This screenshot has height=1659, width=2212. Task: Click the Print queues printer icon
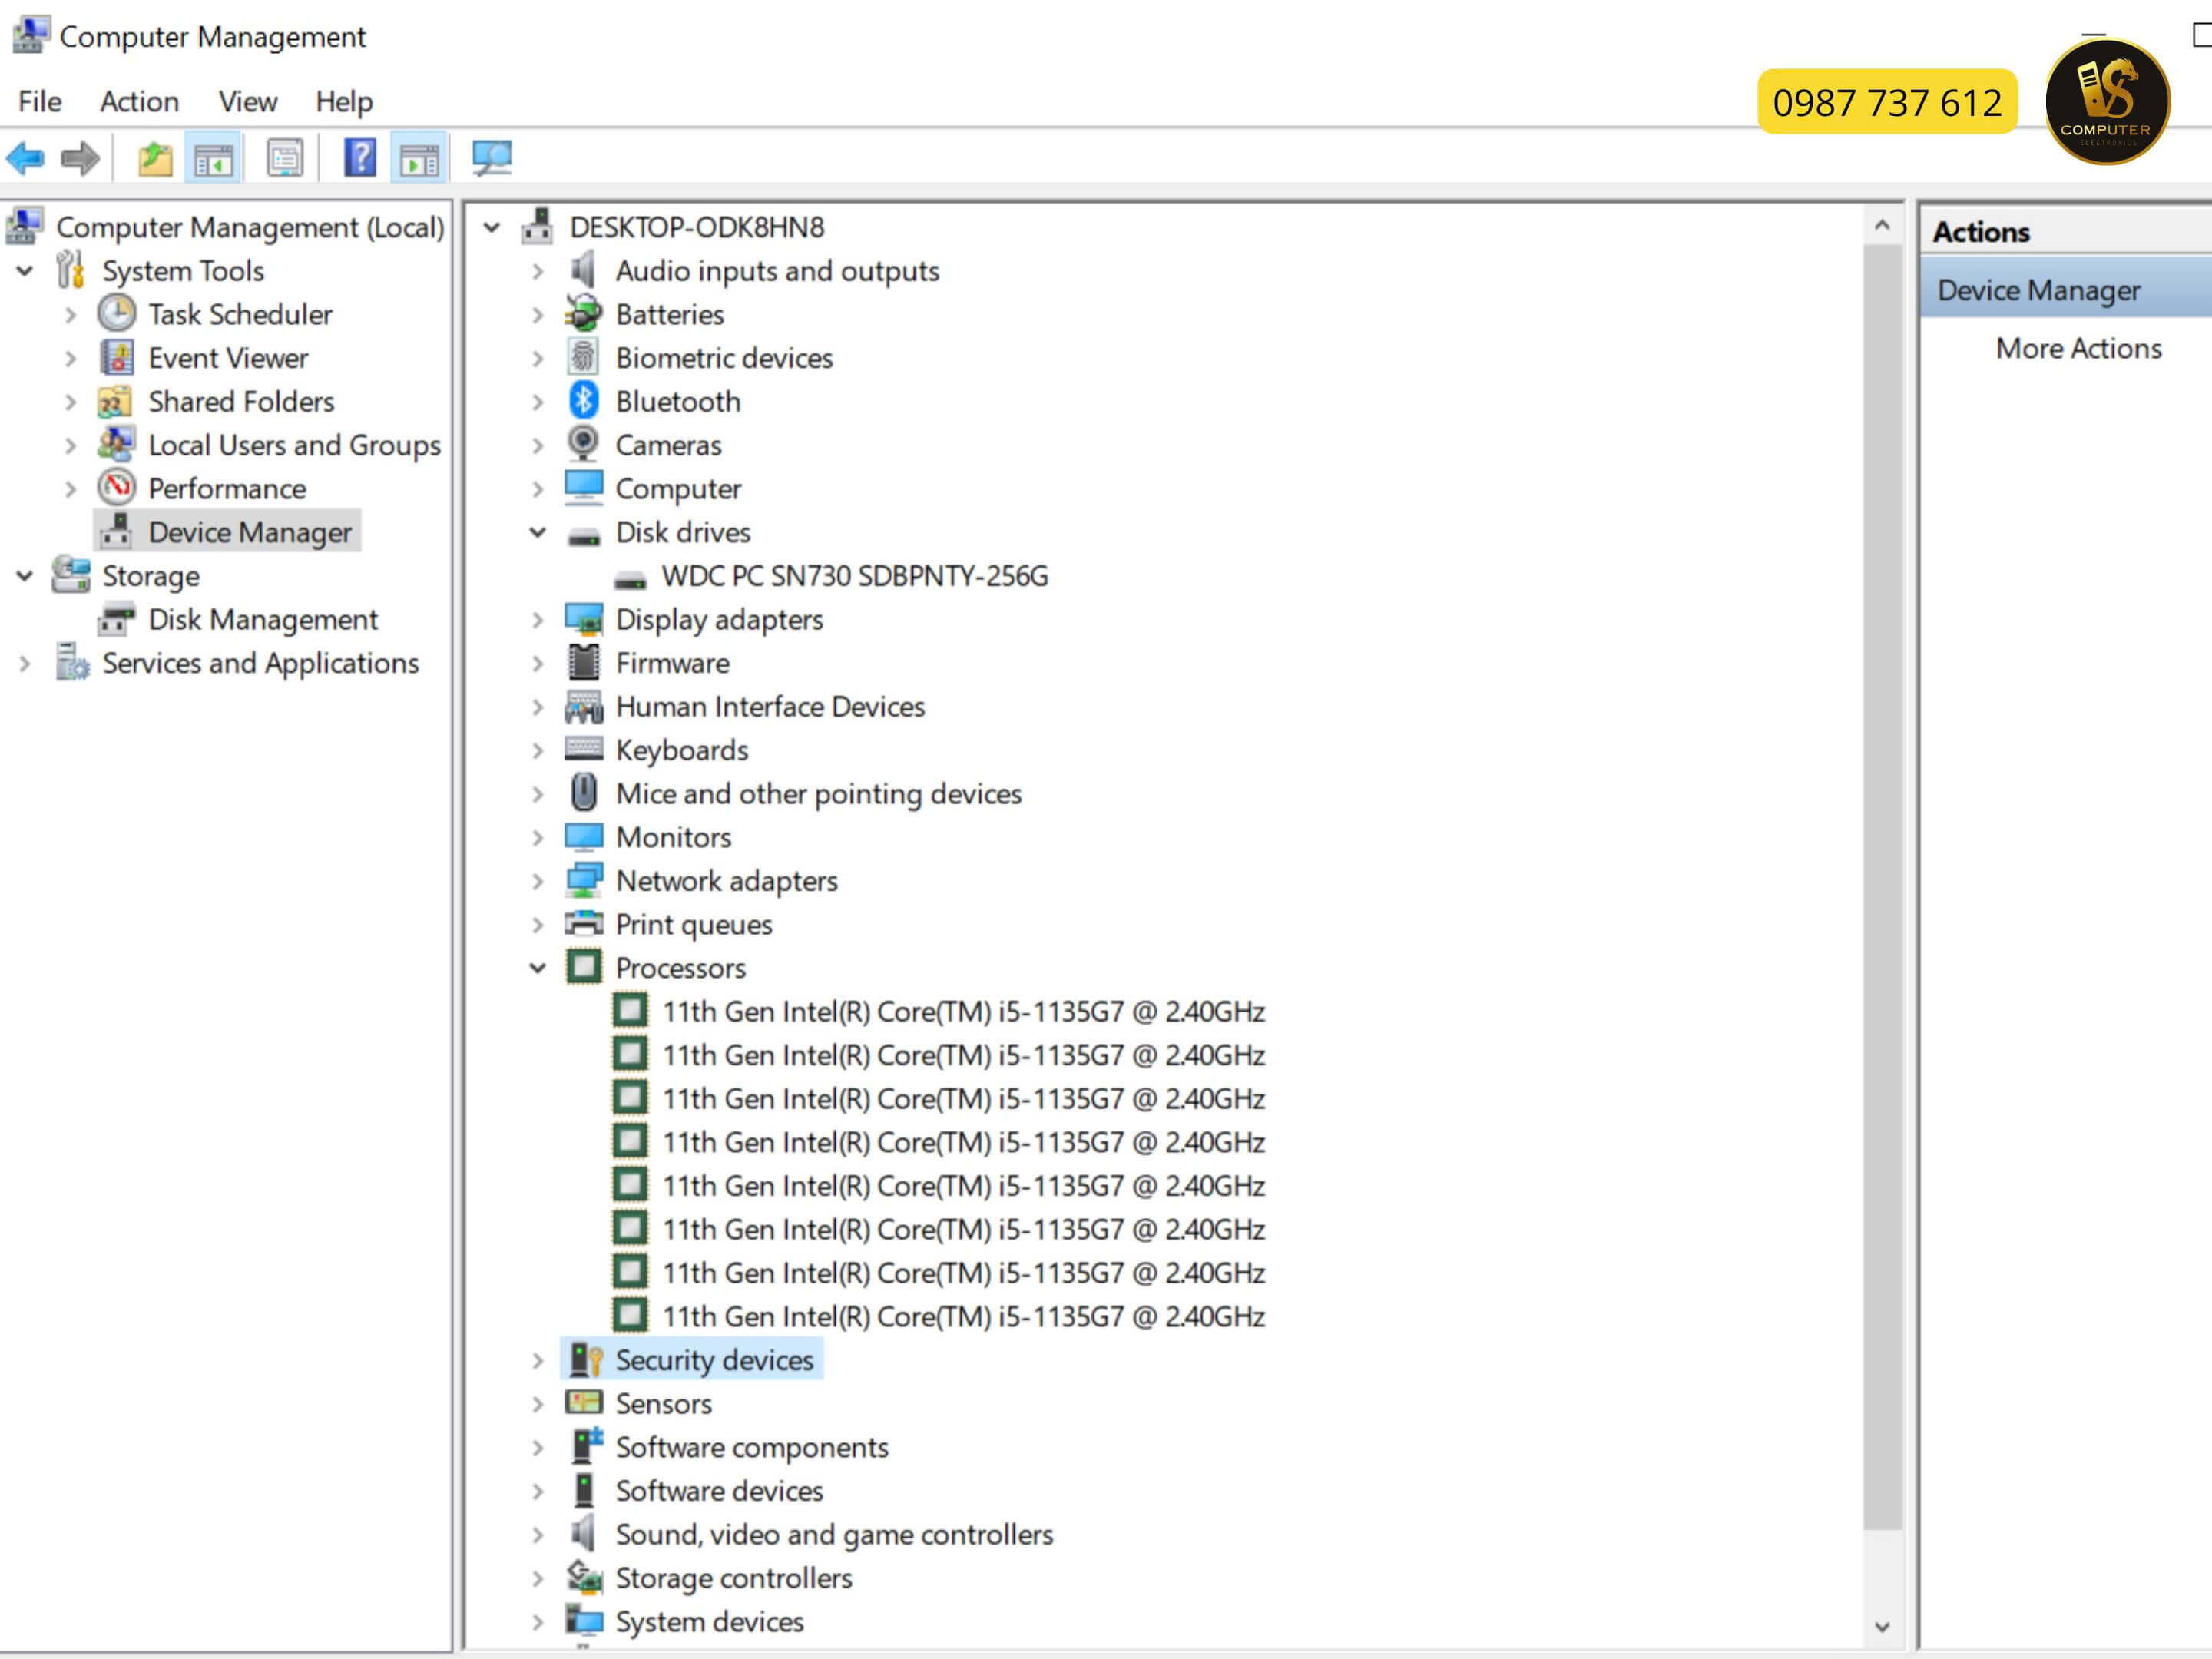(583, 923)
